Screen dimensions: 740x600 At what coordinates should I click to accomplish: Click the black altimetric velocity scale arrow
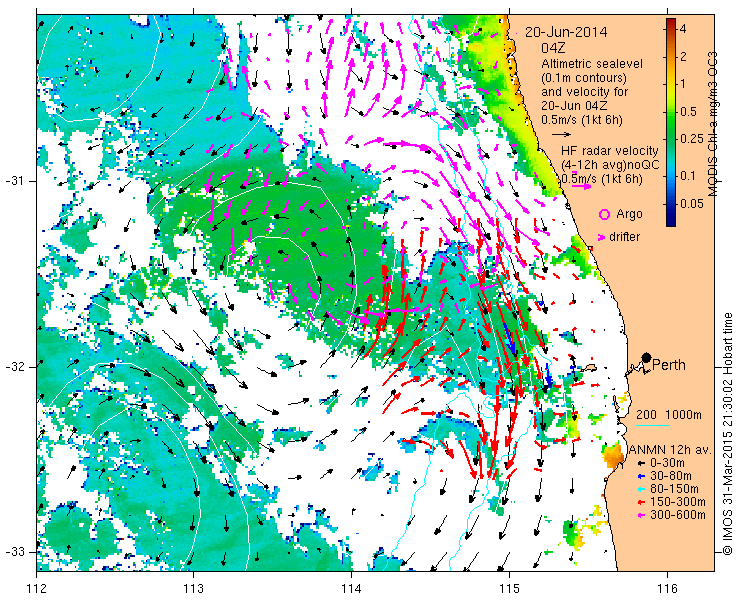point(562,135)
